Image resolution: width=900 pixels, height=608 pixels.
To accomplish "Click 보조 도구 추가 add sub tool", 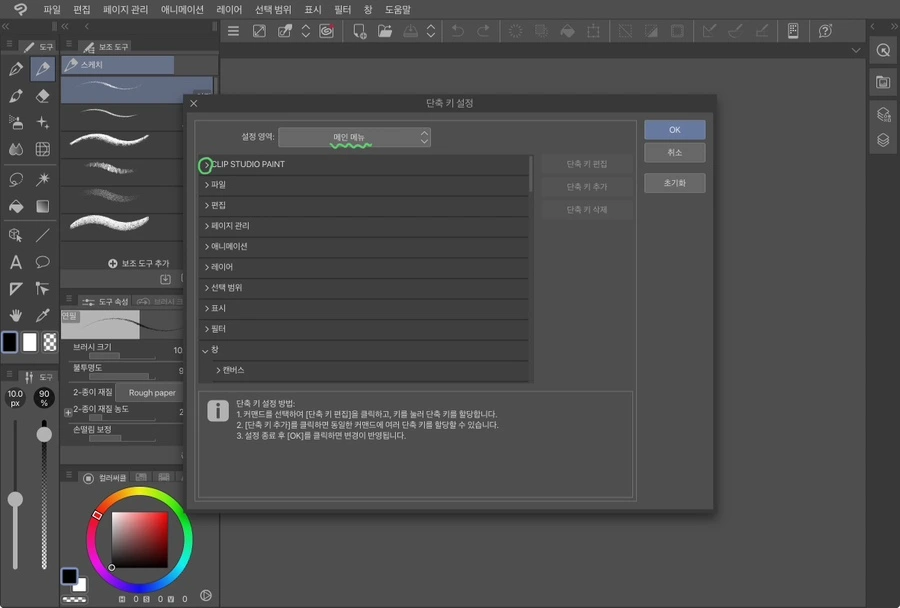I will pyautogui.click(x=139, y=263).
